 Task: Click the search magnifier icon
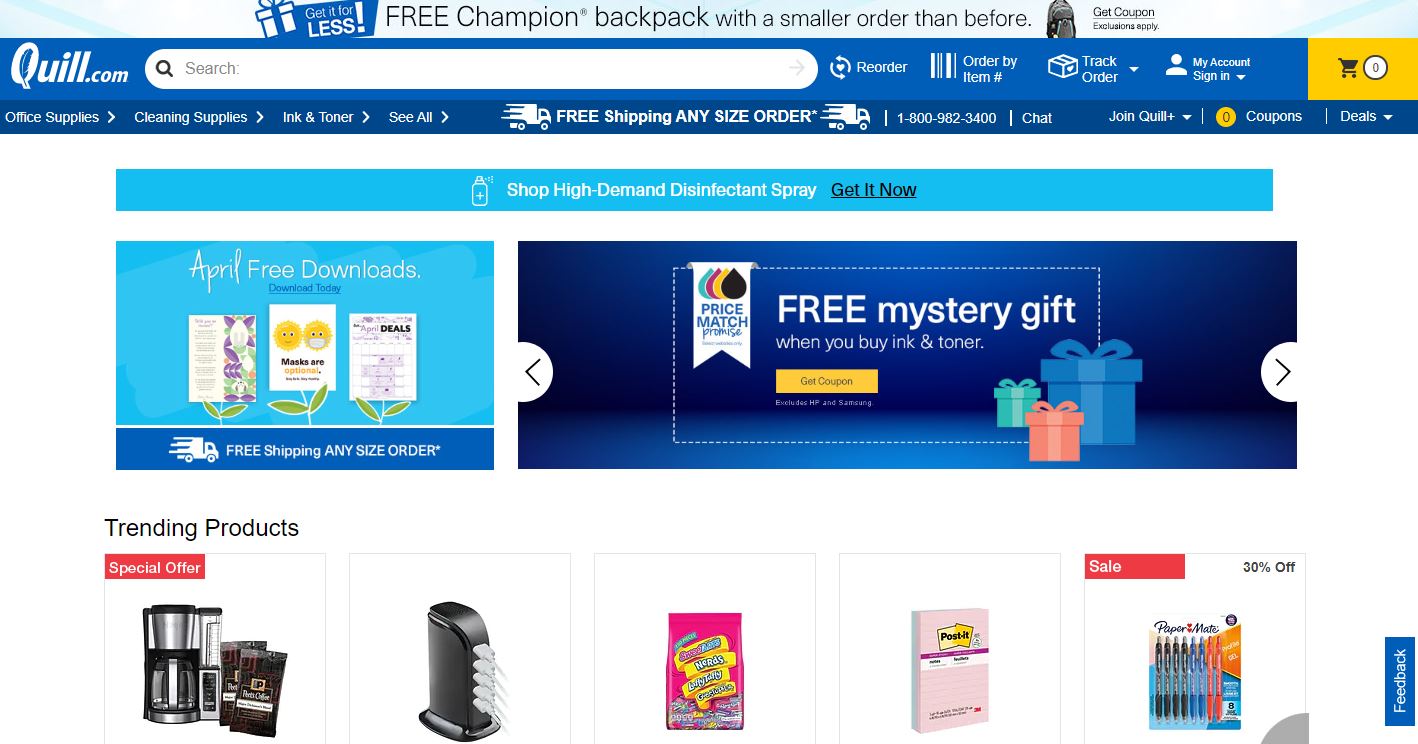point(165,68)
